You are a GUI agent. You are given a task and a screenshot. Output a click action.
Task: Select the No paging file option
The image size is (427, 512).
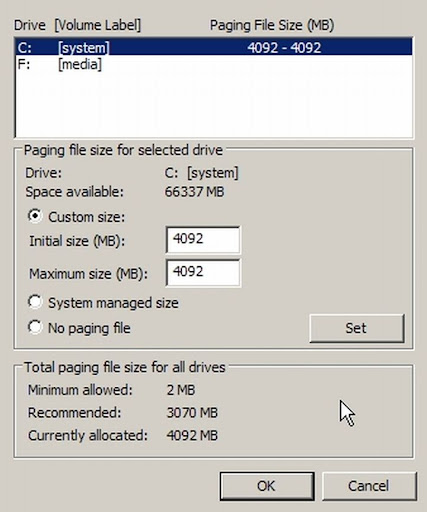[x=35, y=327]
